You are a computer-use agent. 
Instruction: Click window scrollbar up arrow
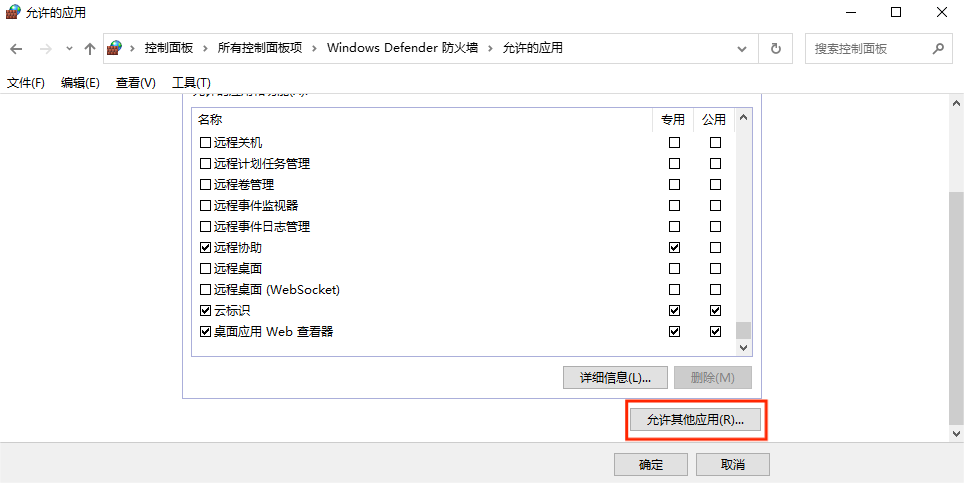coord(957,103)
